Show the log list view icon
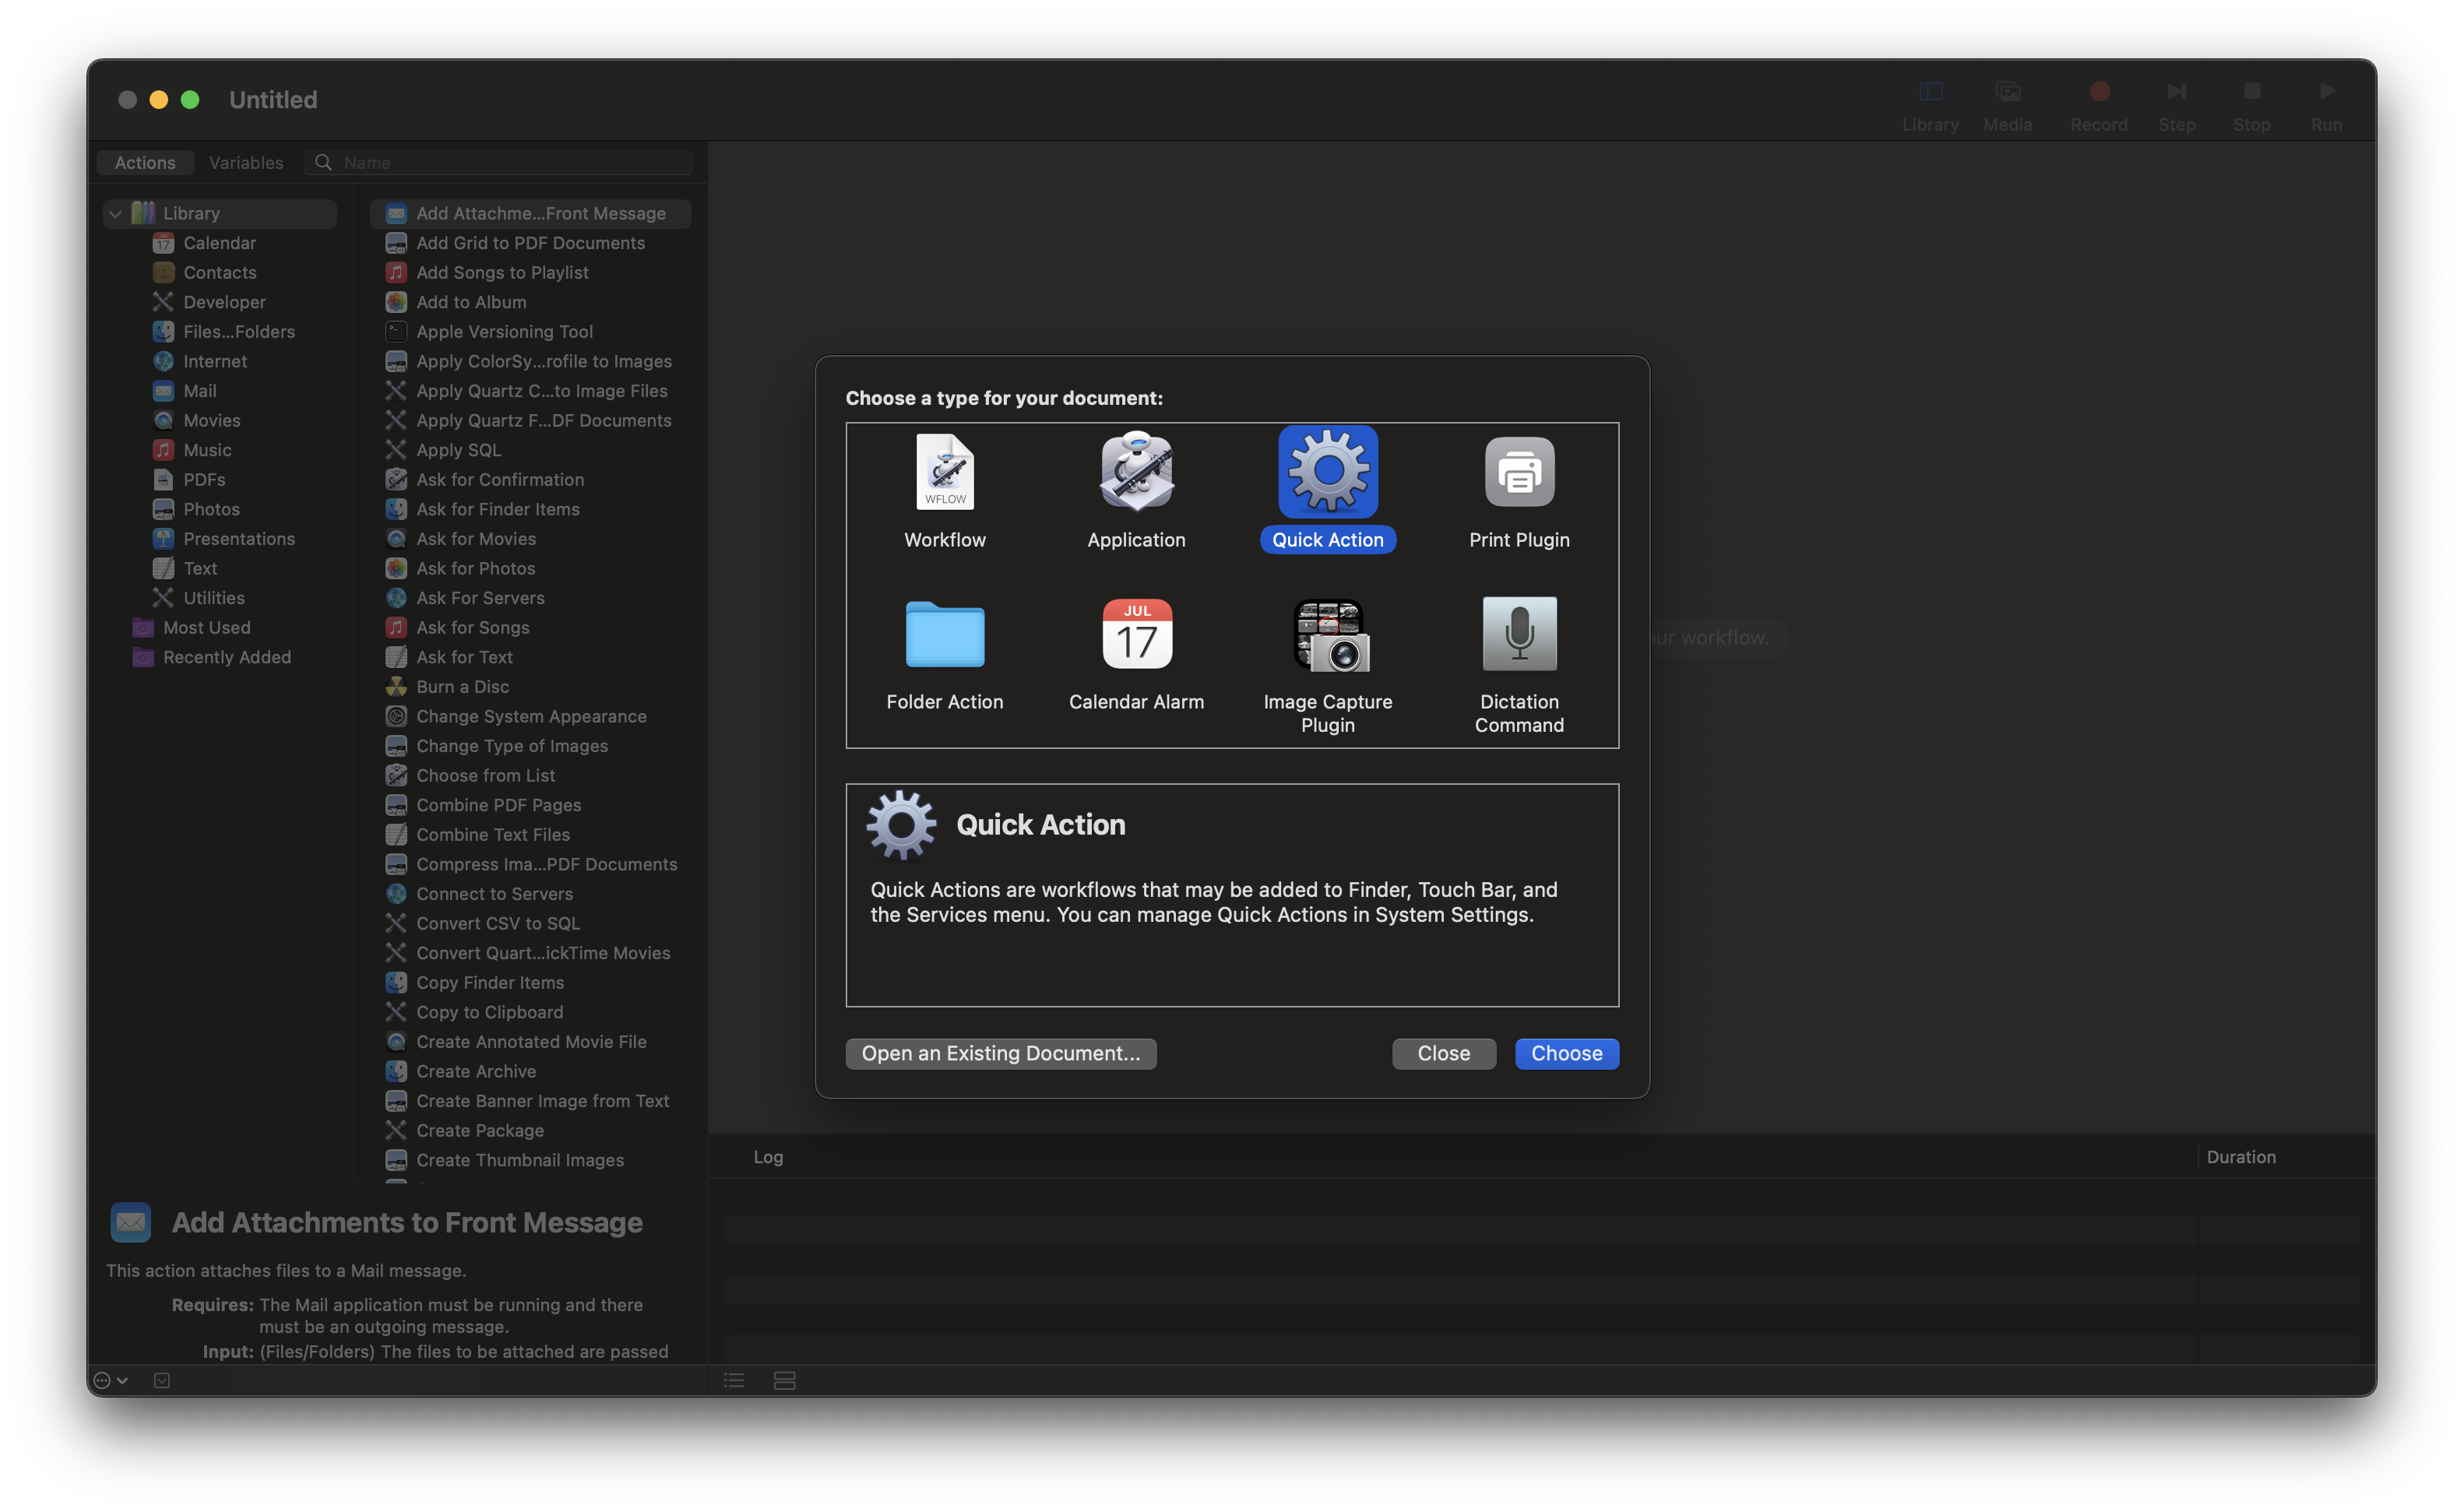The image size is (2464, 1512). click(x=734, y=1380)
